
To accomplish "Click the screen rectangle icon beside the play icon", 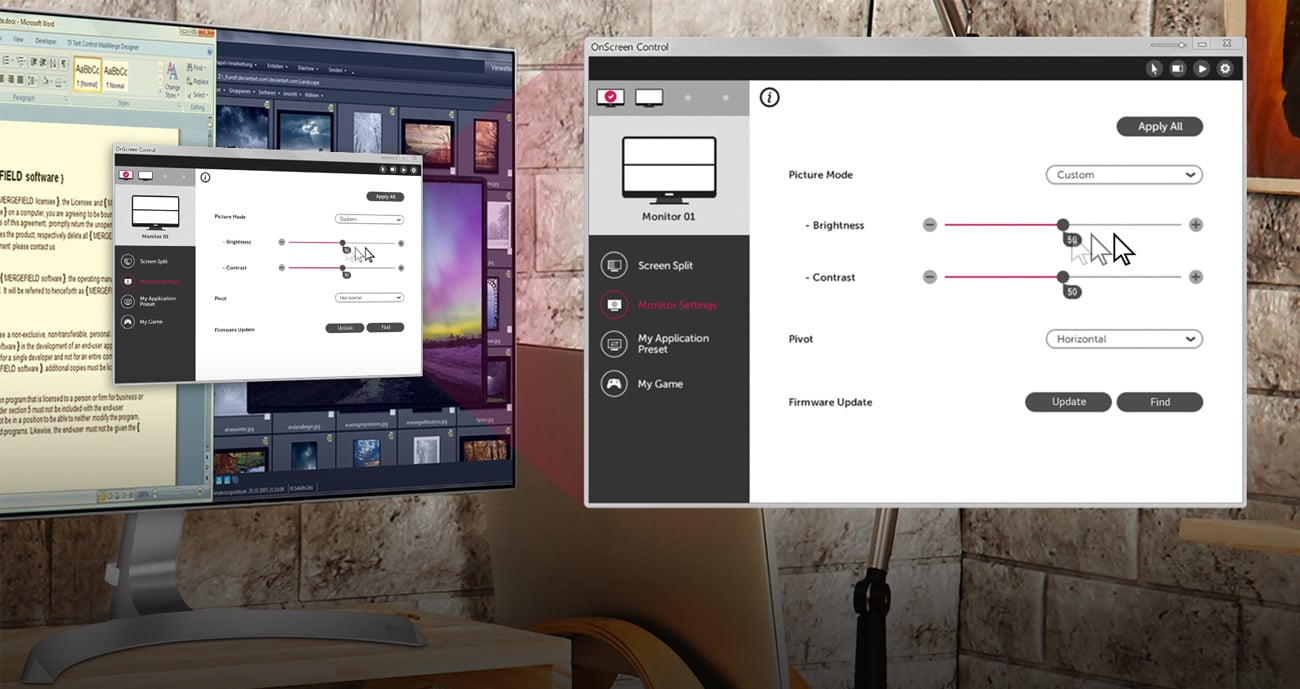I will [1178, 69].
